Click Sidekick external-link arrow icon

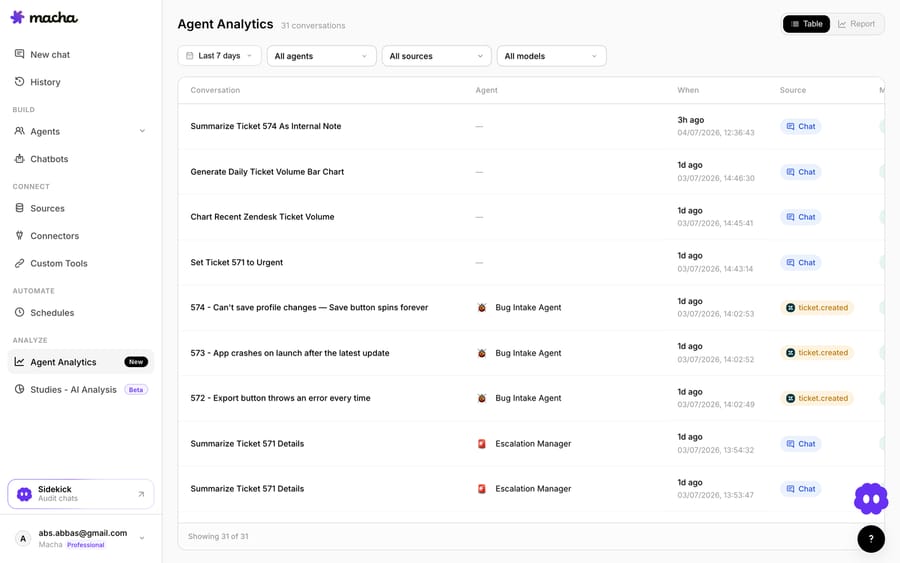coord(141,494)
